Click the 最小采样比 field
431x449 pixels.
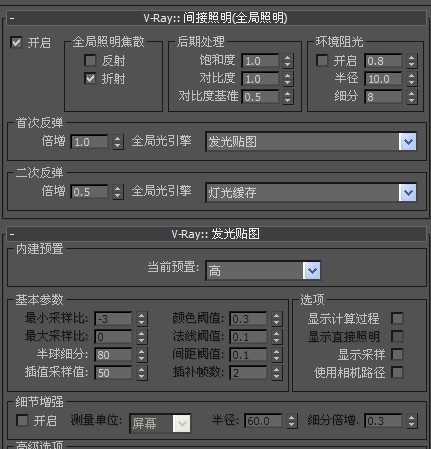[x=113, y=319]
